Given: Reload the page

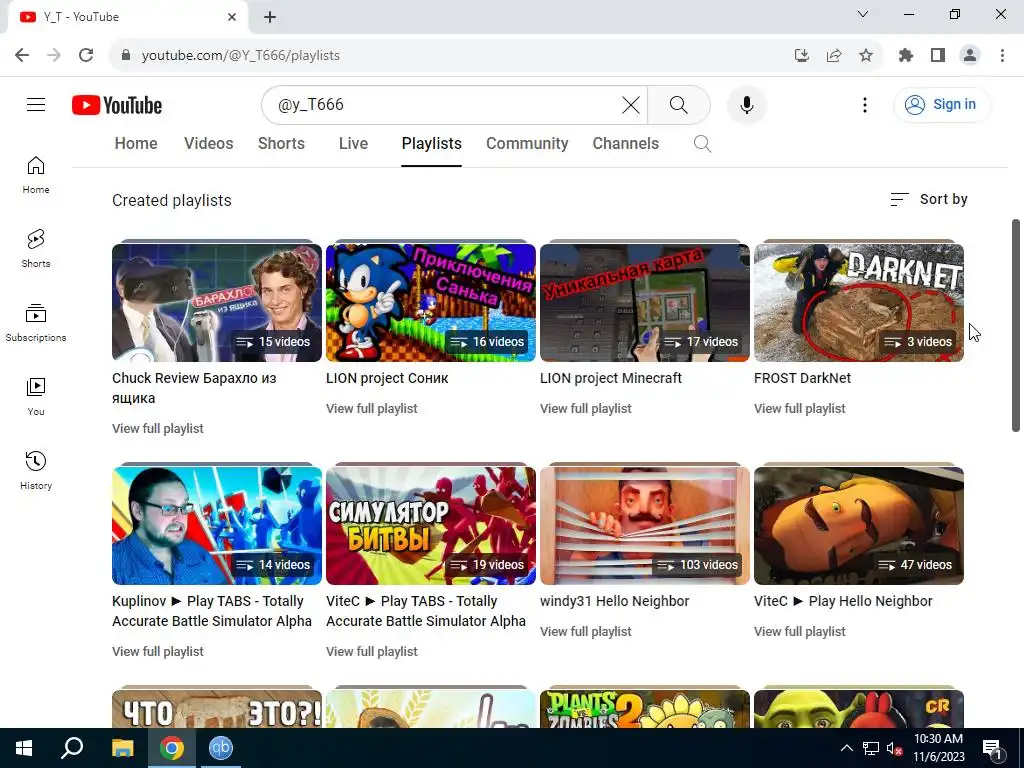Looking at the screenshot, I should coord(86,56).
